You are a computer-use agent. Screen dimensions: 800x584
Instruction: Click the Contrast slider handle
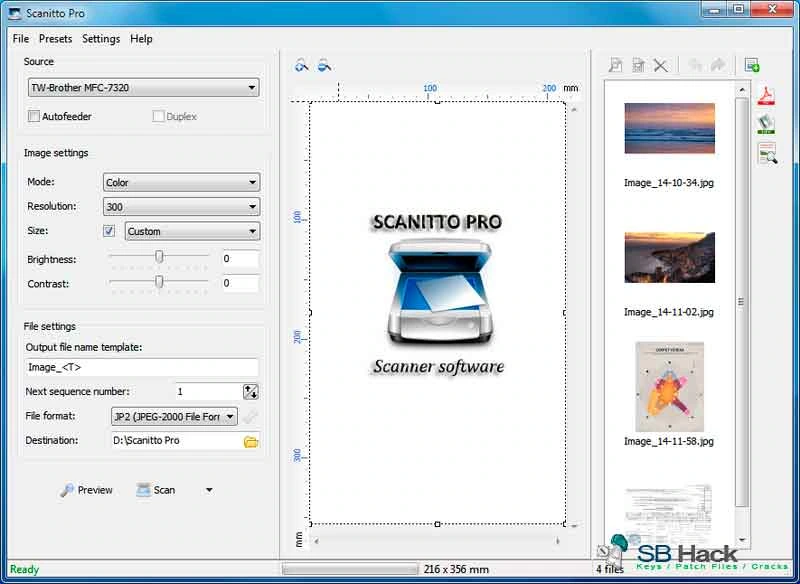coord(159,282)
